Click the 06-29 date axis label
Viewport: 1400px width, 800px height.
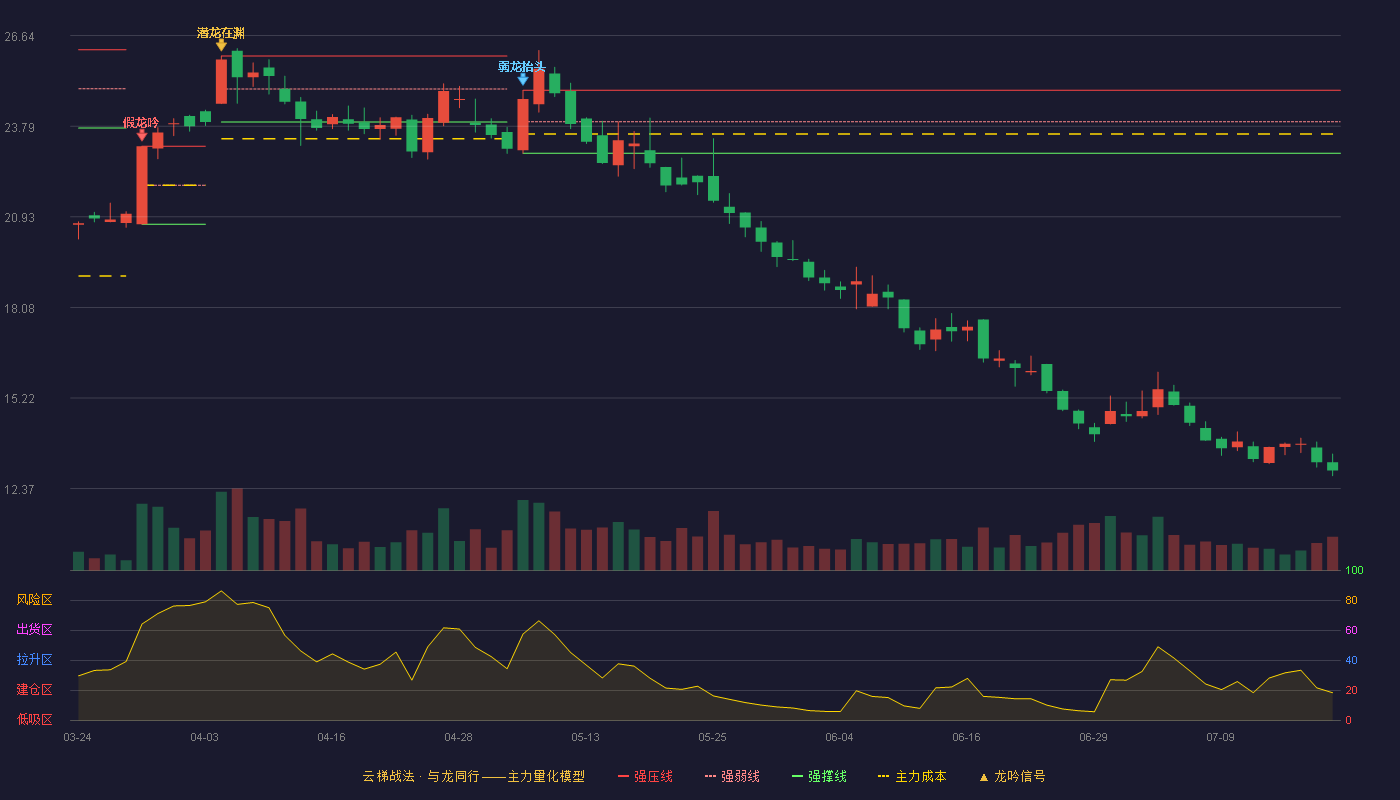1093,737
